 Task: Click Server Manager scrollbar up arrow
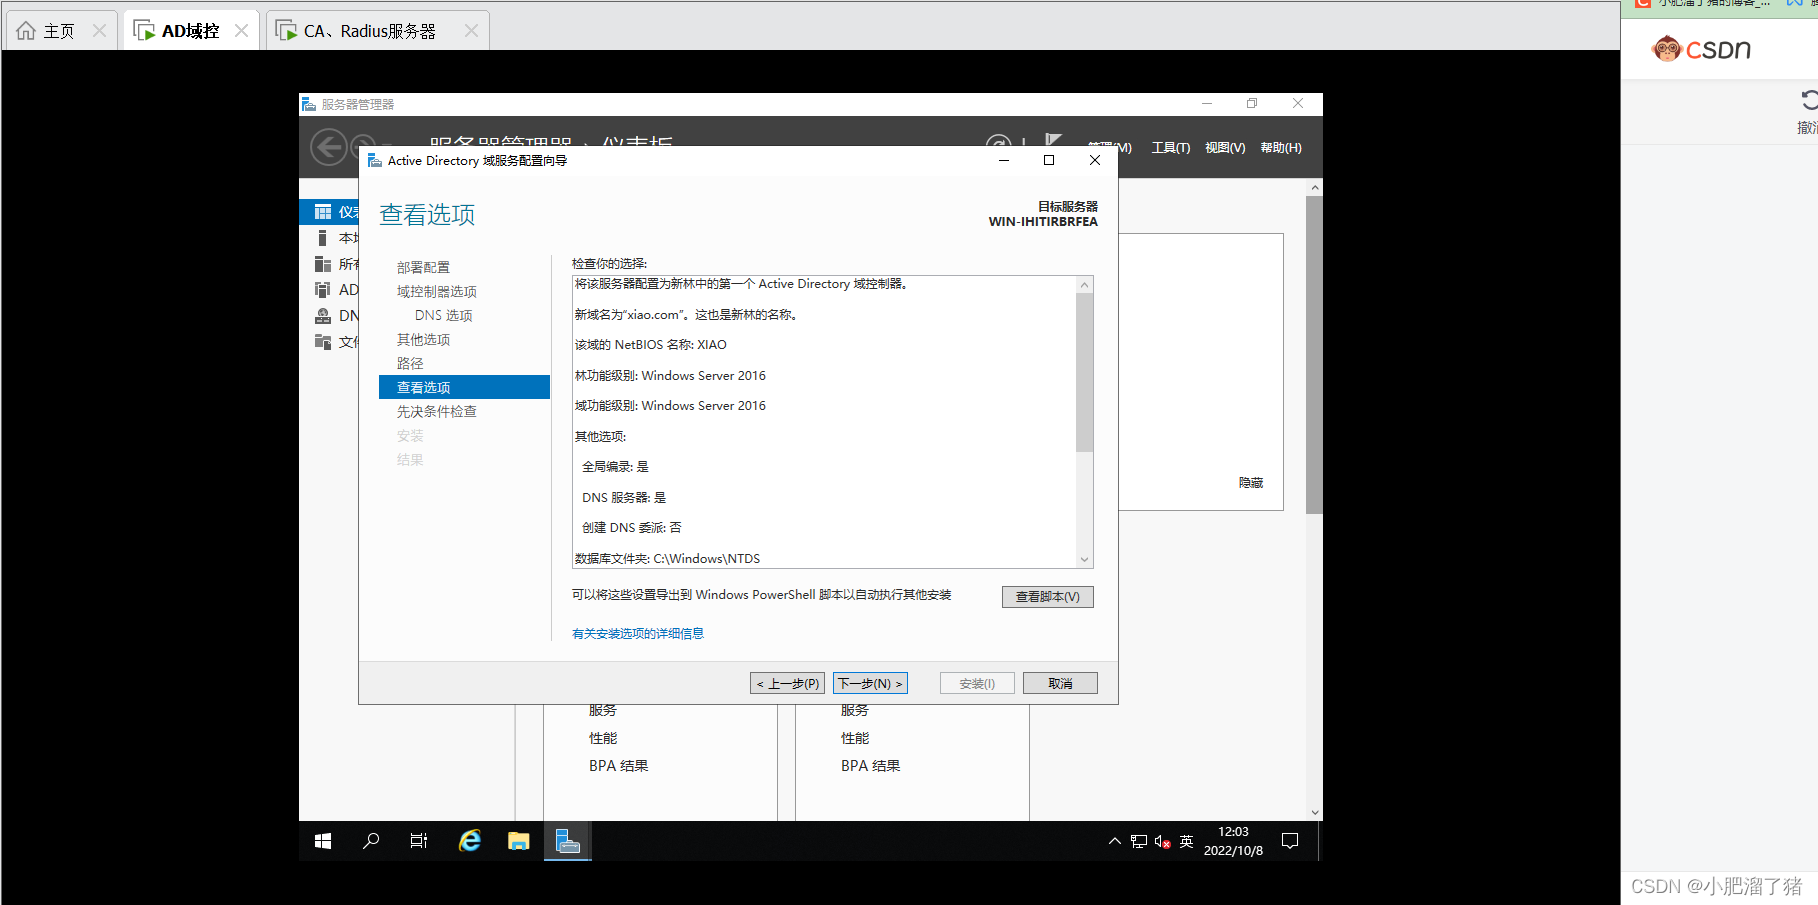point(1315,187)
